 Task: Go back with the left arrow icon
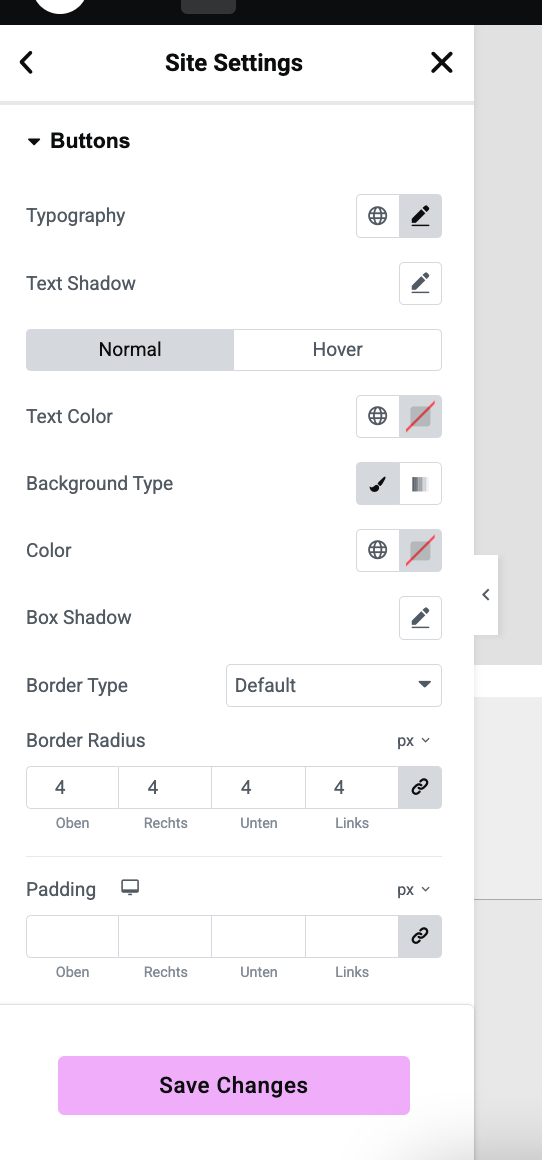pos(27,63)
